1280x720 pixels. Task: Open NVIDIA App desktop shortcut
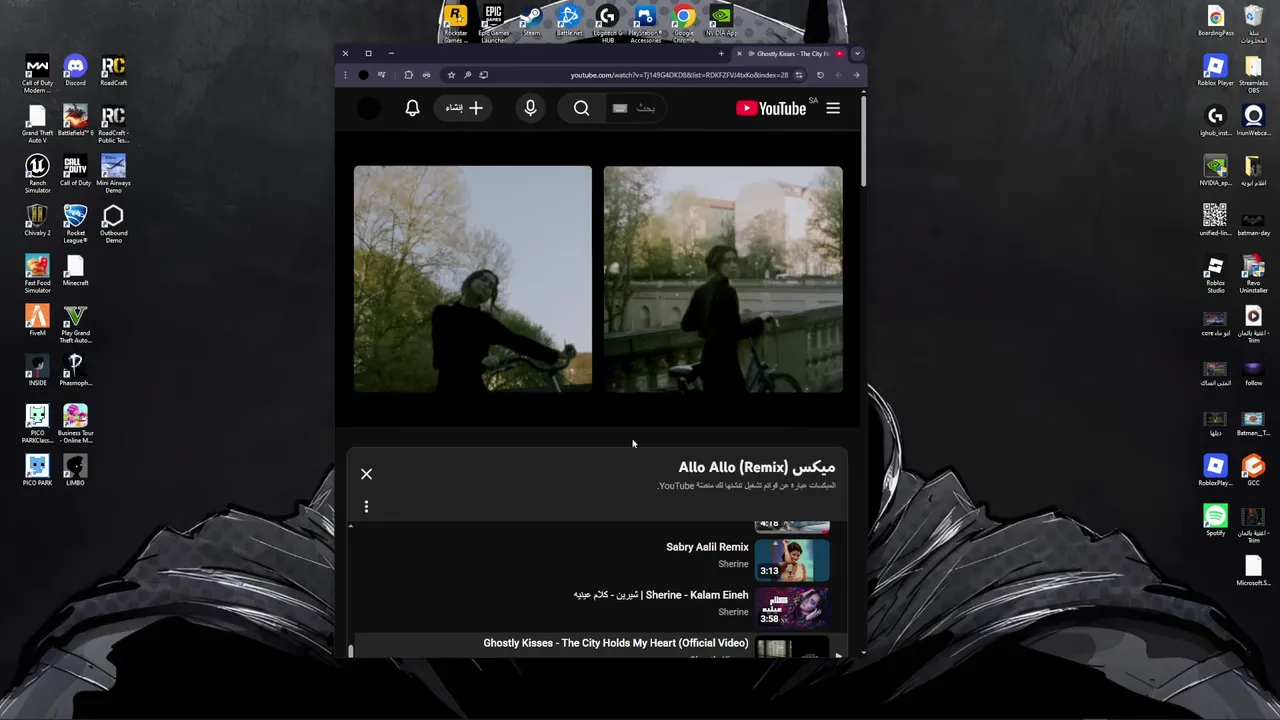click(721, 21)
